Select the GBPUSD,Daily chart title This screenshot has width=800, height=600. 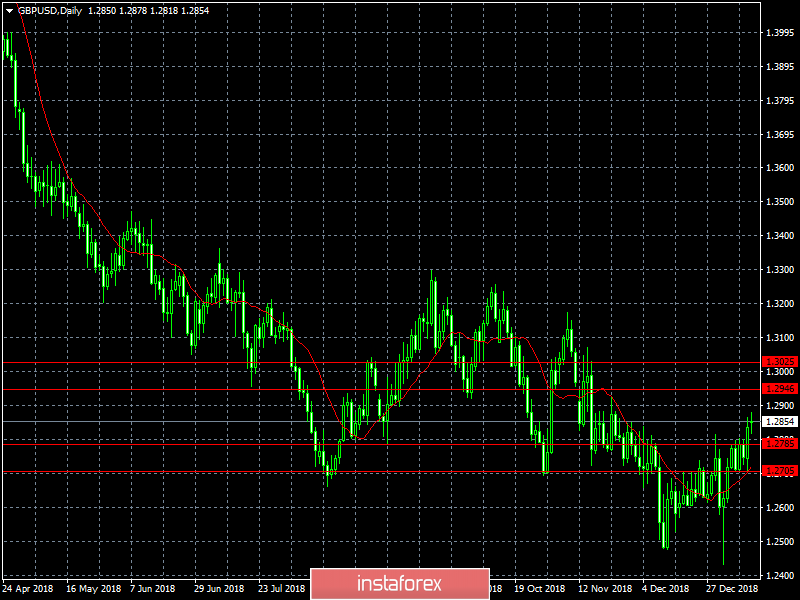coord(49,11)
